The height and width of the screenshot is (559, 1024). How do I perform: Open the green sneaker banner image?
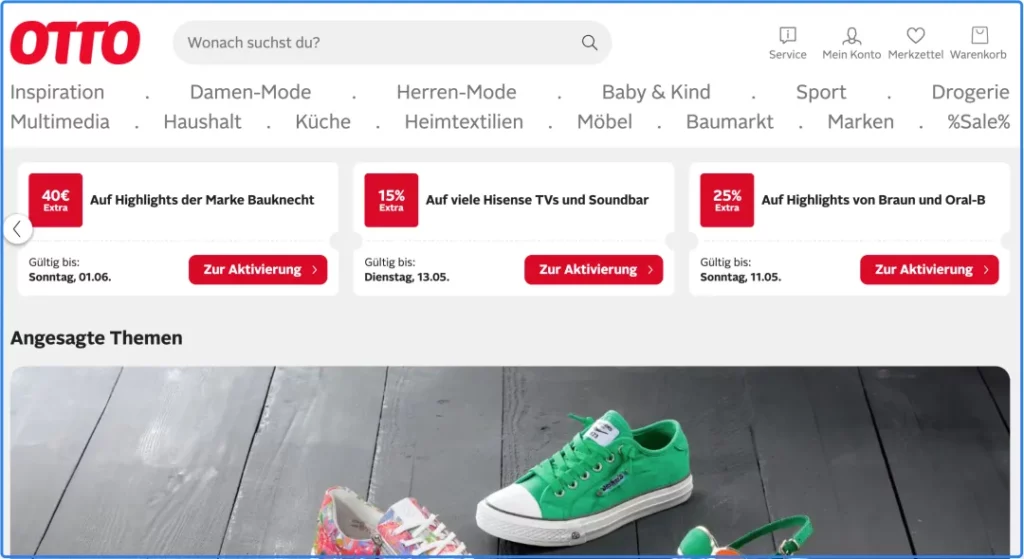[x=510, y=460]
